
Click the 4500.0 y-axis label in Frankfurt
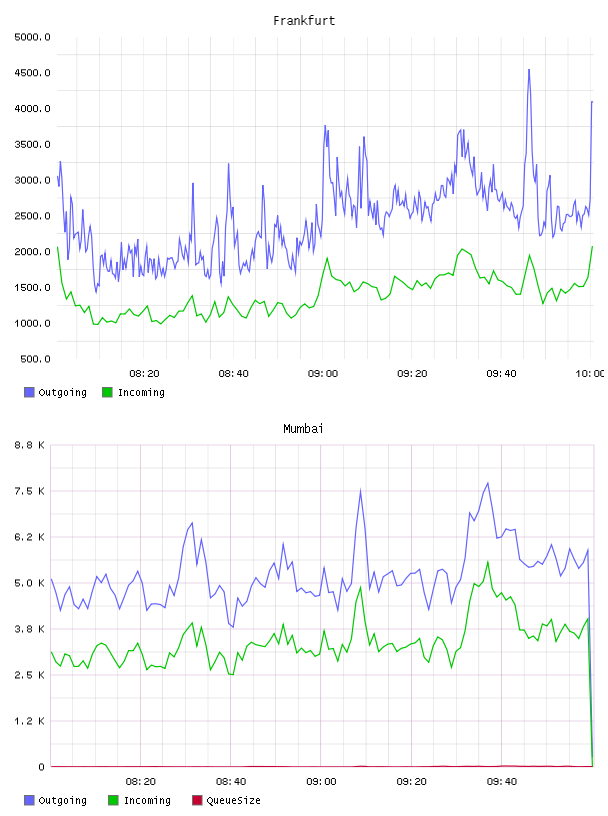coord(32,73)
